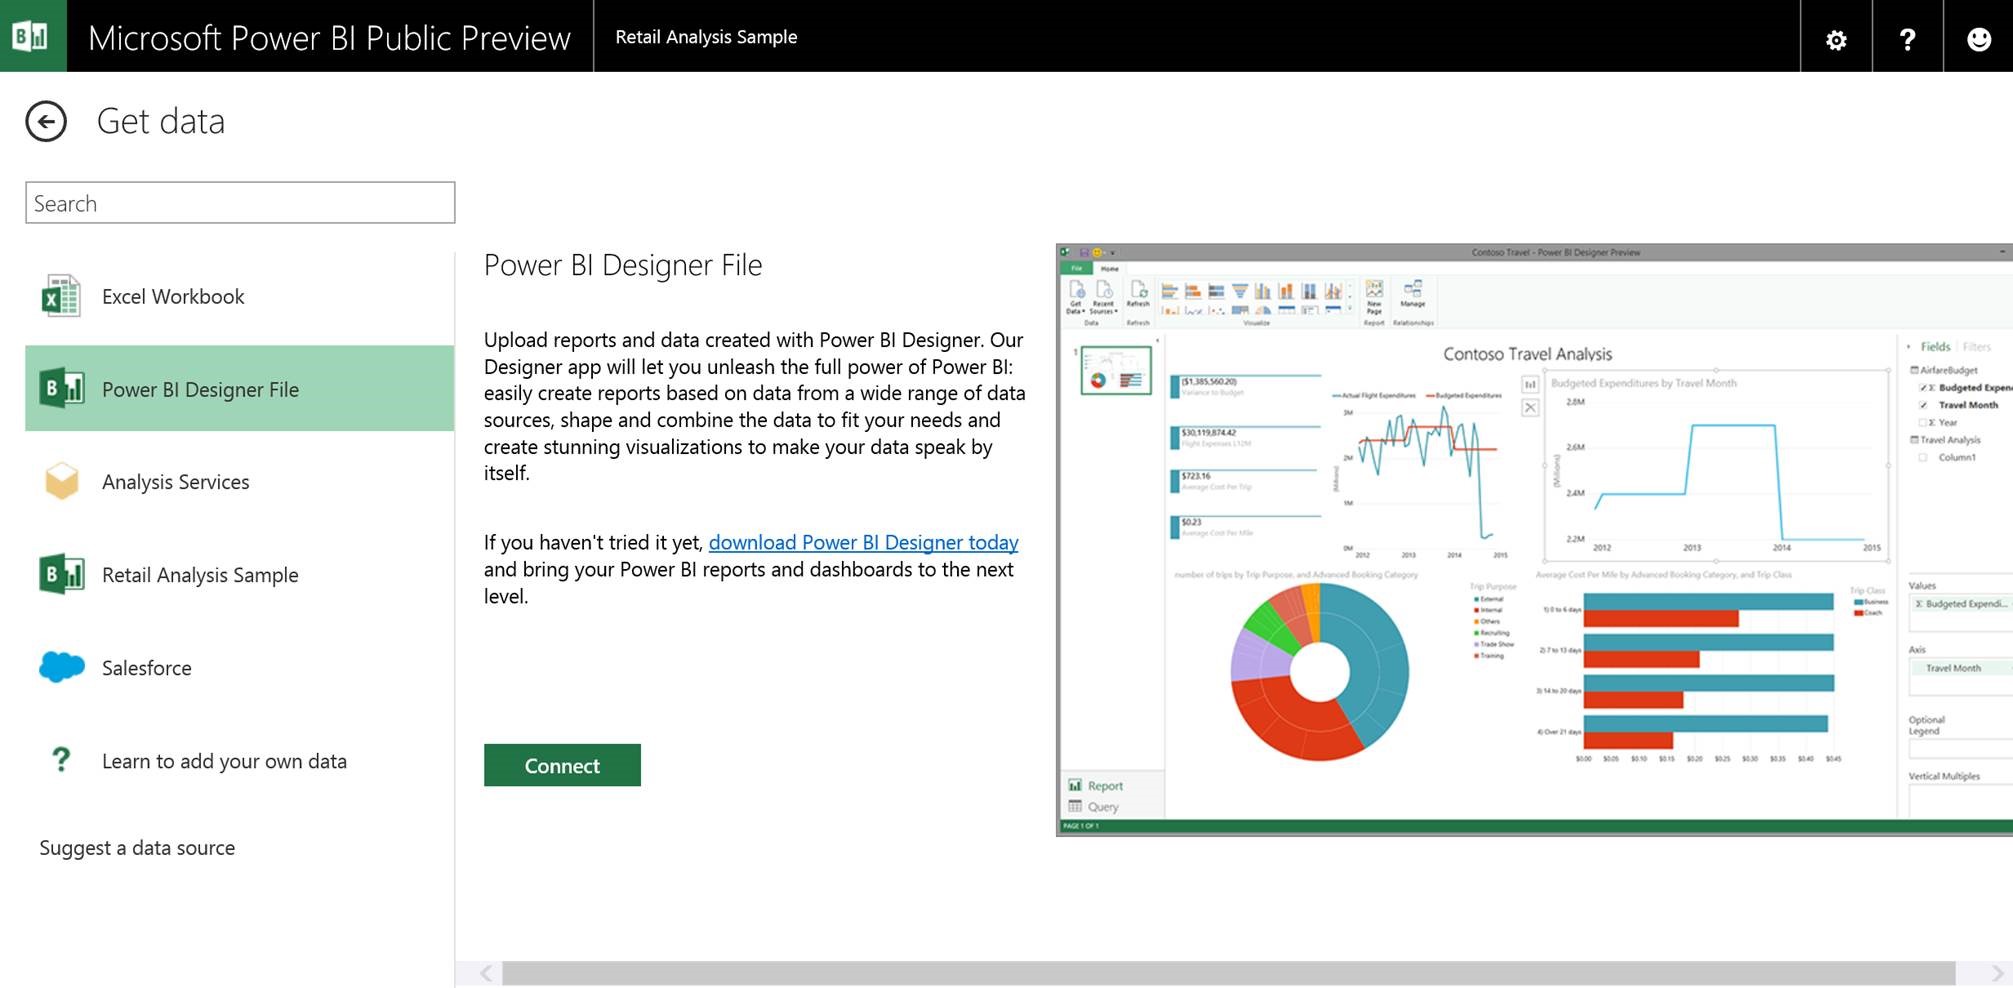Screen dimensions: 2013x988
Task: Open Suggest a data source link
Action: [x=137, y=848]
